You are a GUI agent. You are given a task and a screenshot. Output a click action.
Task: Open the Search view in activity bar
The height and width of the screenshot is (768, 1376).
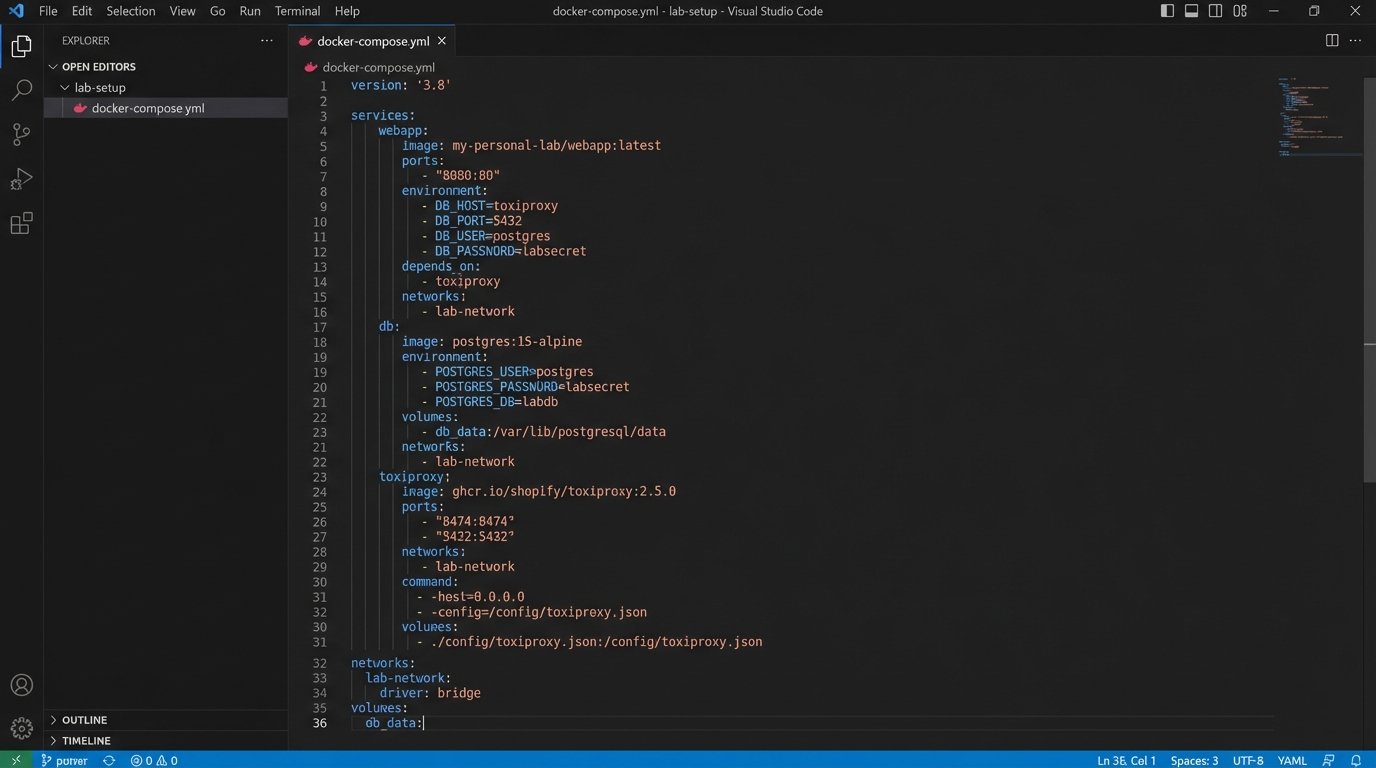click(21, 90)
